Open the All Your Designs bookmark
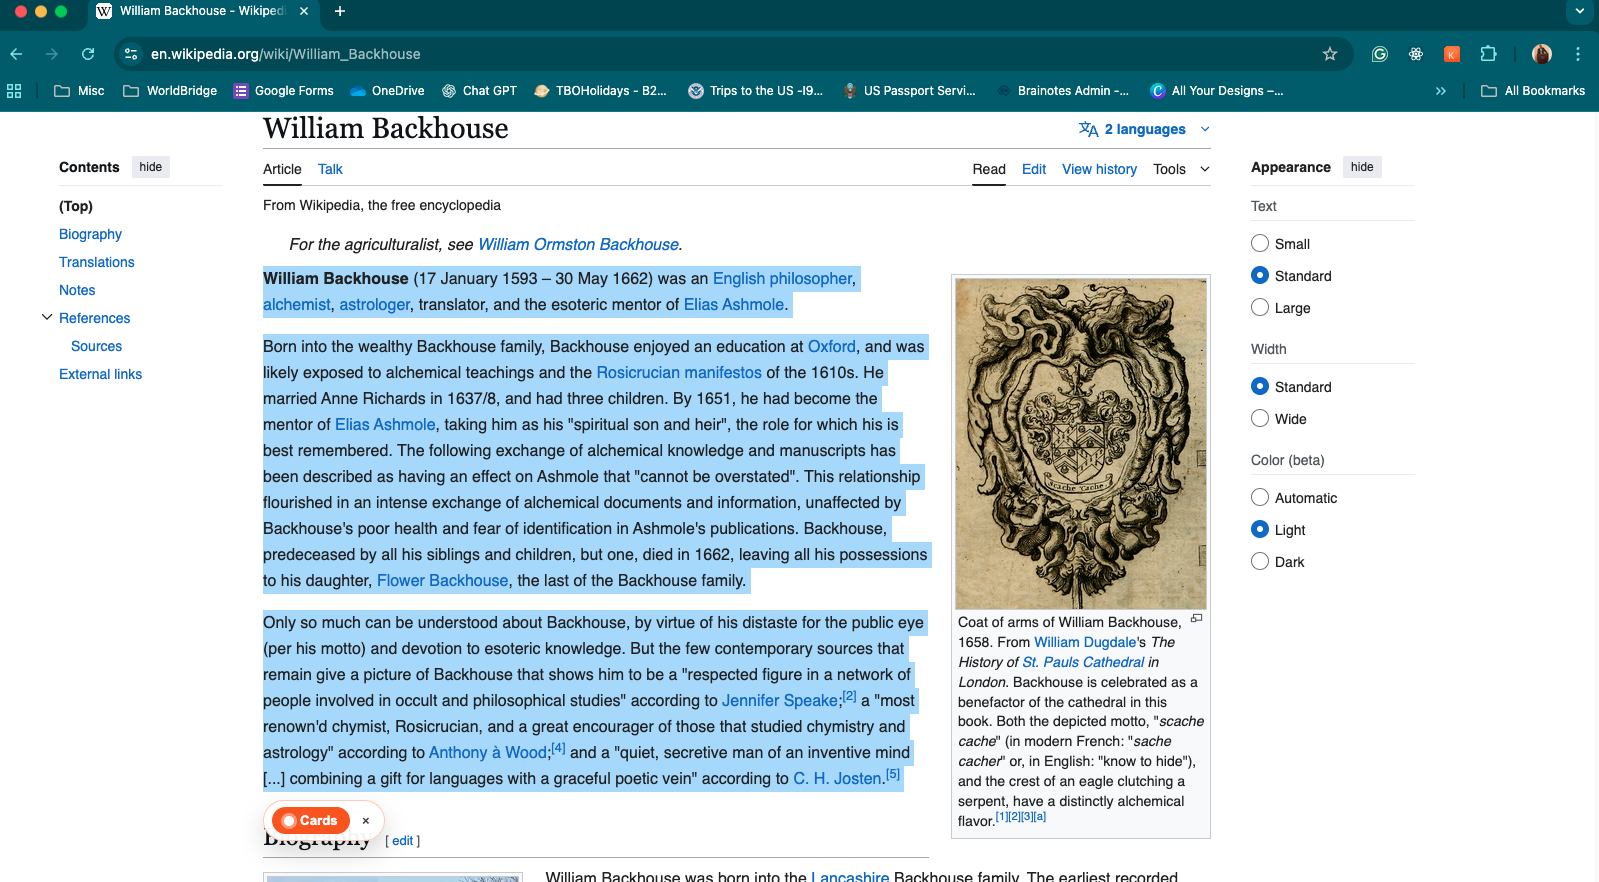The width and height of the screenshot is (1599, 882). (1217, 91)
